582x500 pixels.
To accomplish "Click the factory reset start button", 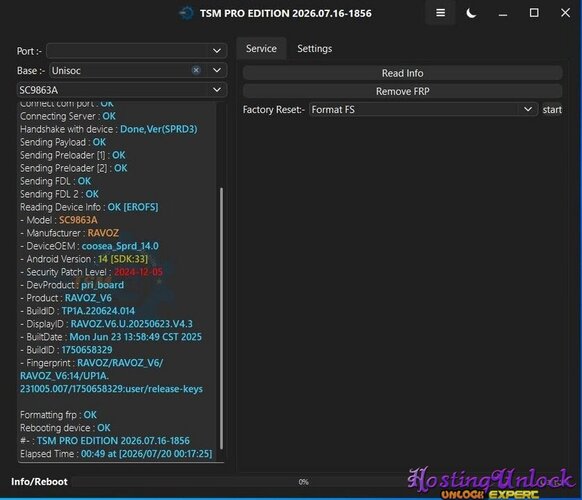I will click(552, 110).
